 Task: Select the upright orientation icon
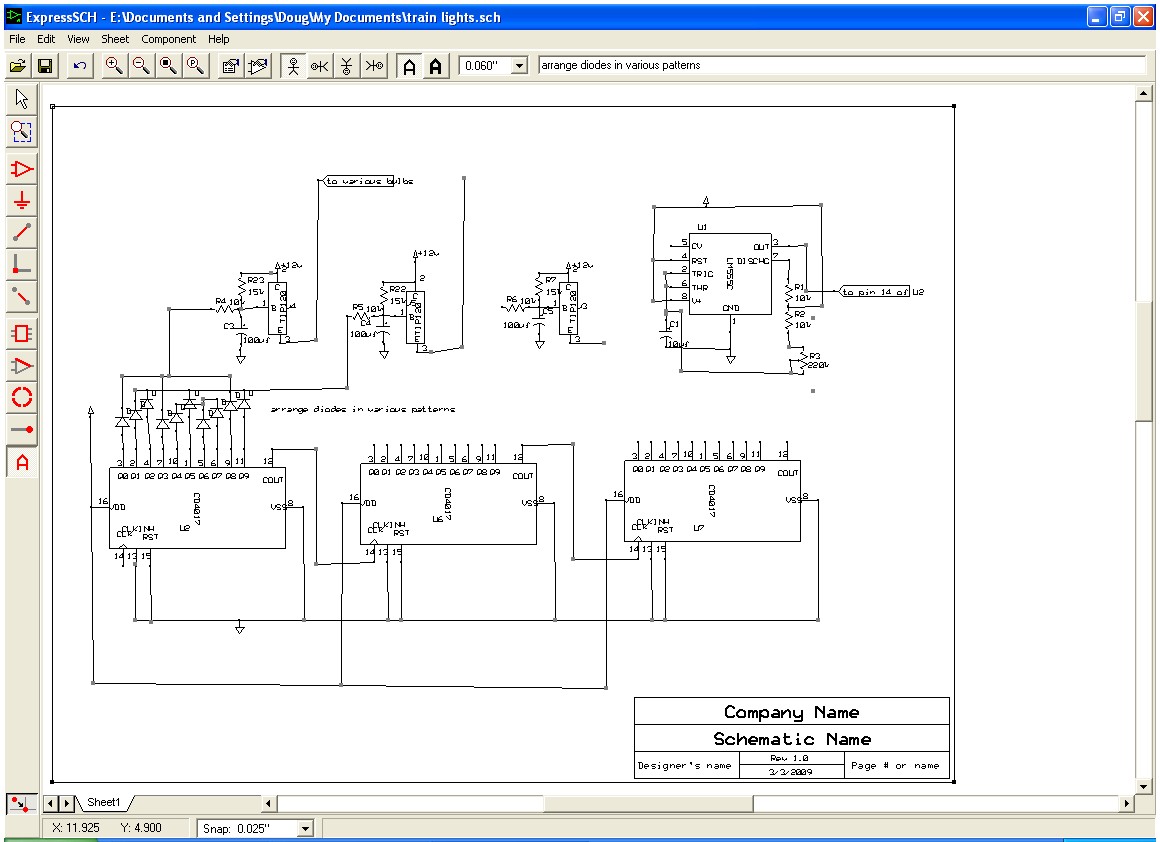293,66
